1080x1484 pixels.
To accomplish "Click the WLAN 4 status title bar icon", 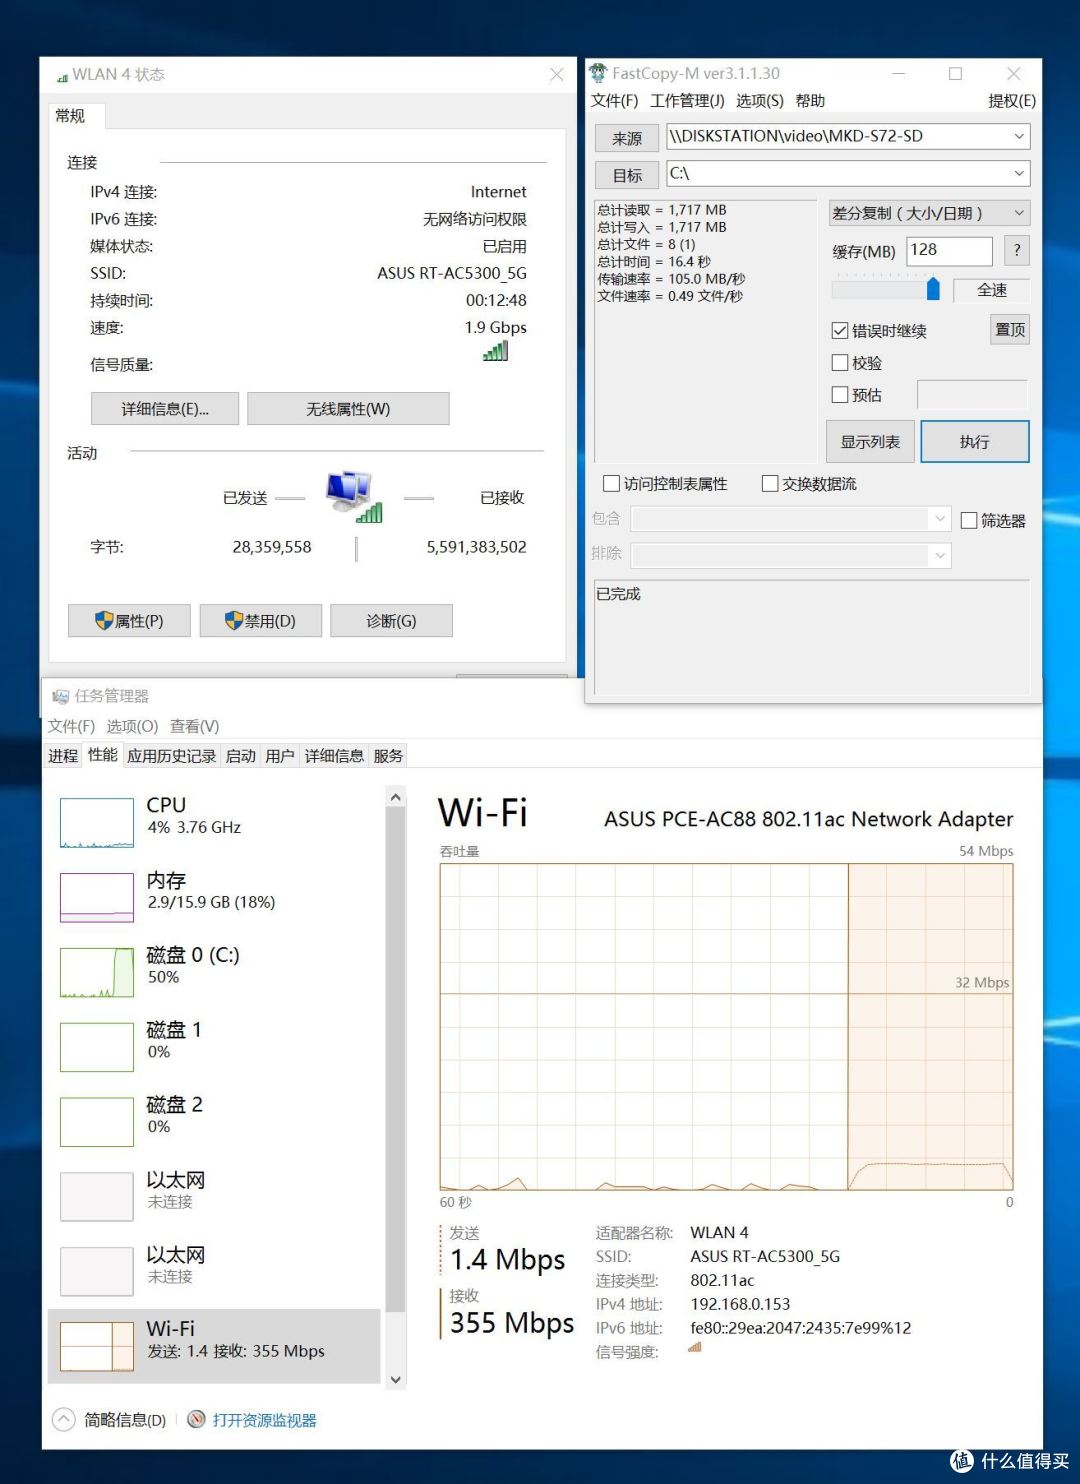I will pyautogui.click(x=62, y=76).
